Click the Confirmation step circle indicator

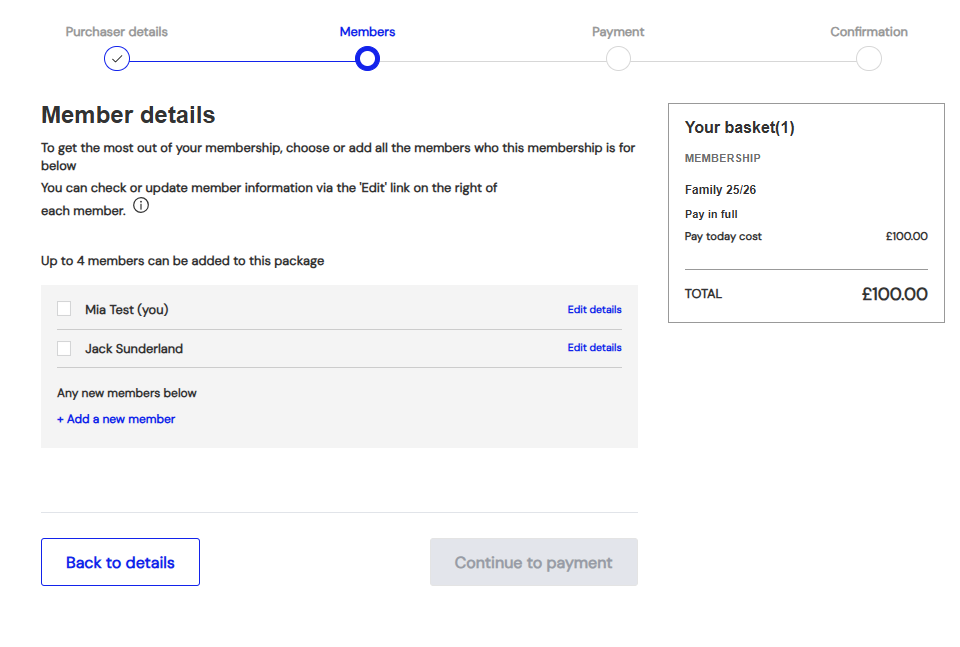point(869,59)
